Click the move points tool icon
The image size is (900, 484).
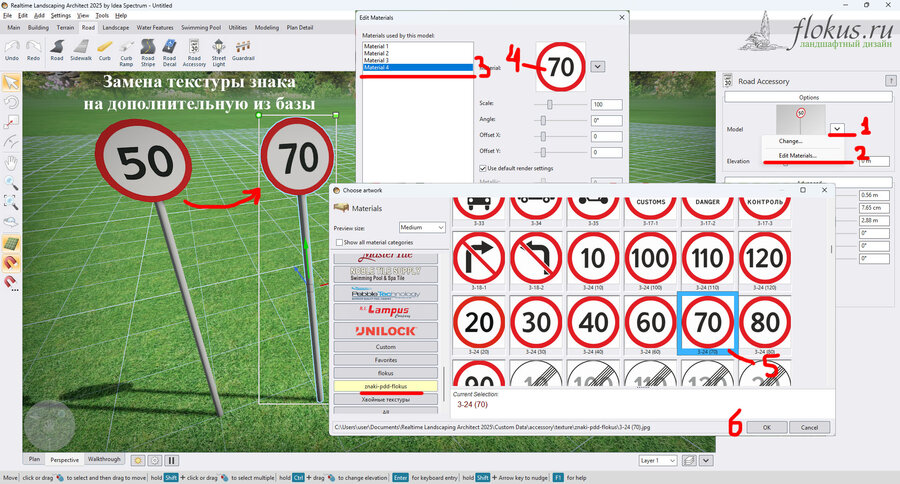coord(11,122)
